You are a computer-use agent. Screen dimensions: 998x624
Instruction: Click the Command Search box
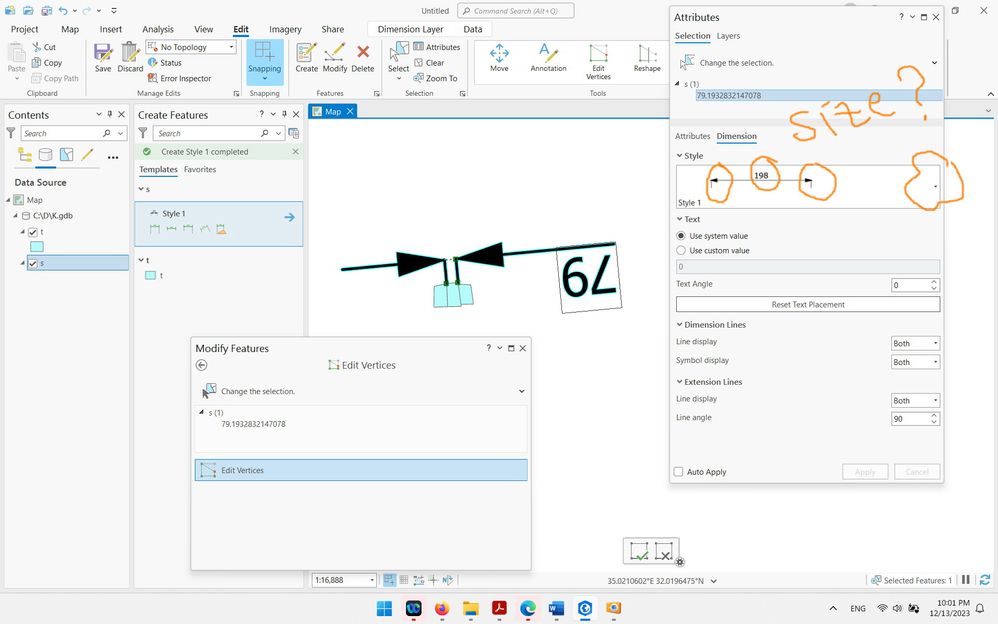click(x=516, y=11)
